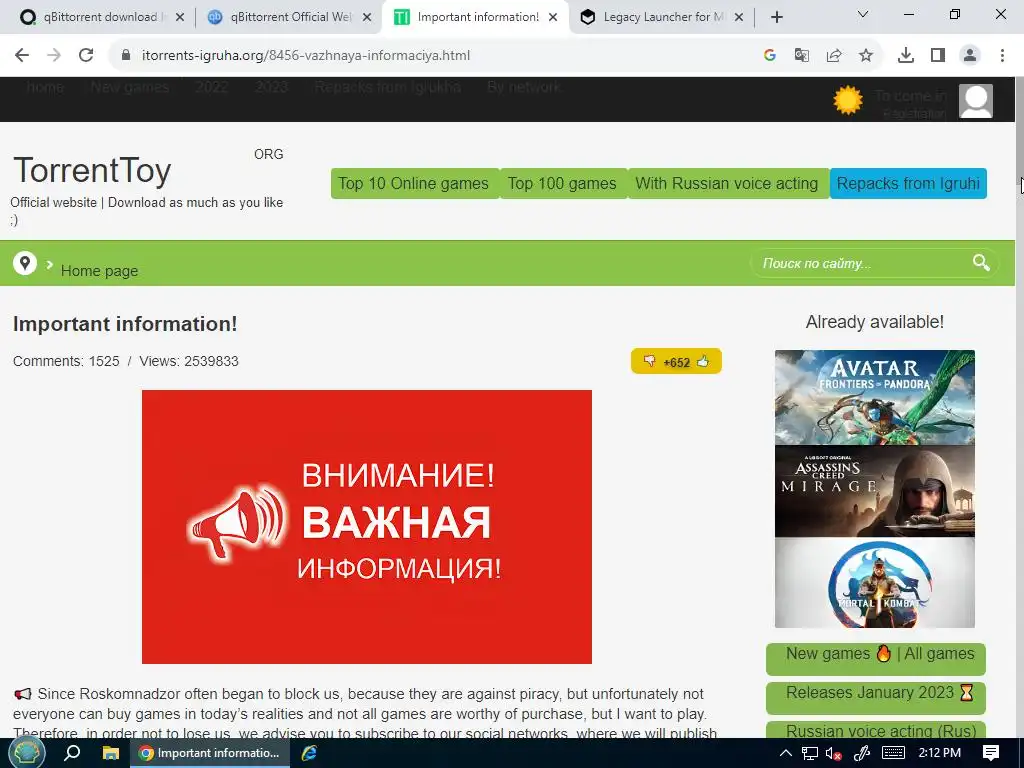The image size is (1024, 768).
Task: Click the muted volume tray icon
Action: [833, 753]
